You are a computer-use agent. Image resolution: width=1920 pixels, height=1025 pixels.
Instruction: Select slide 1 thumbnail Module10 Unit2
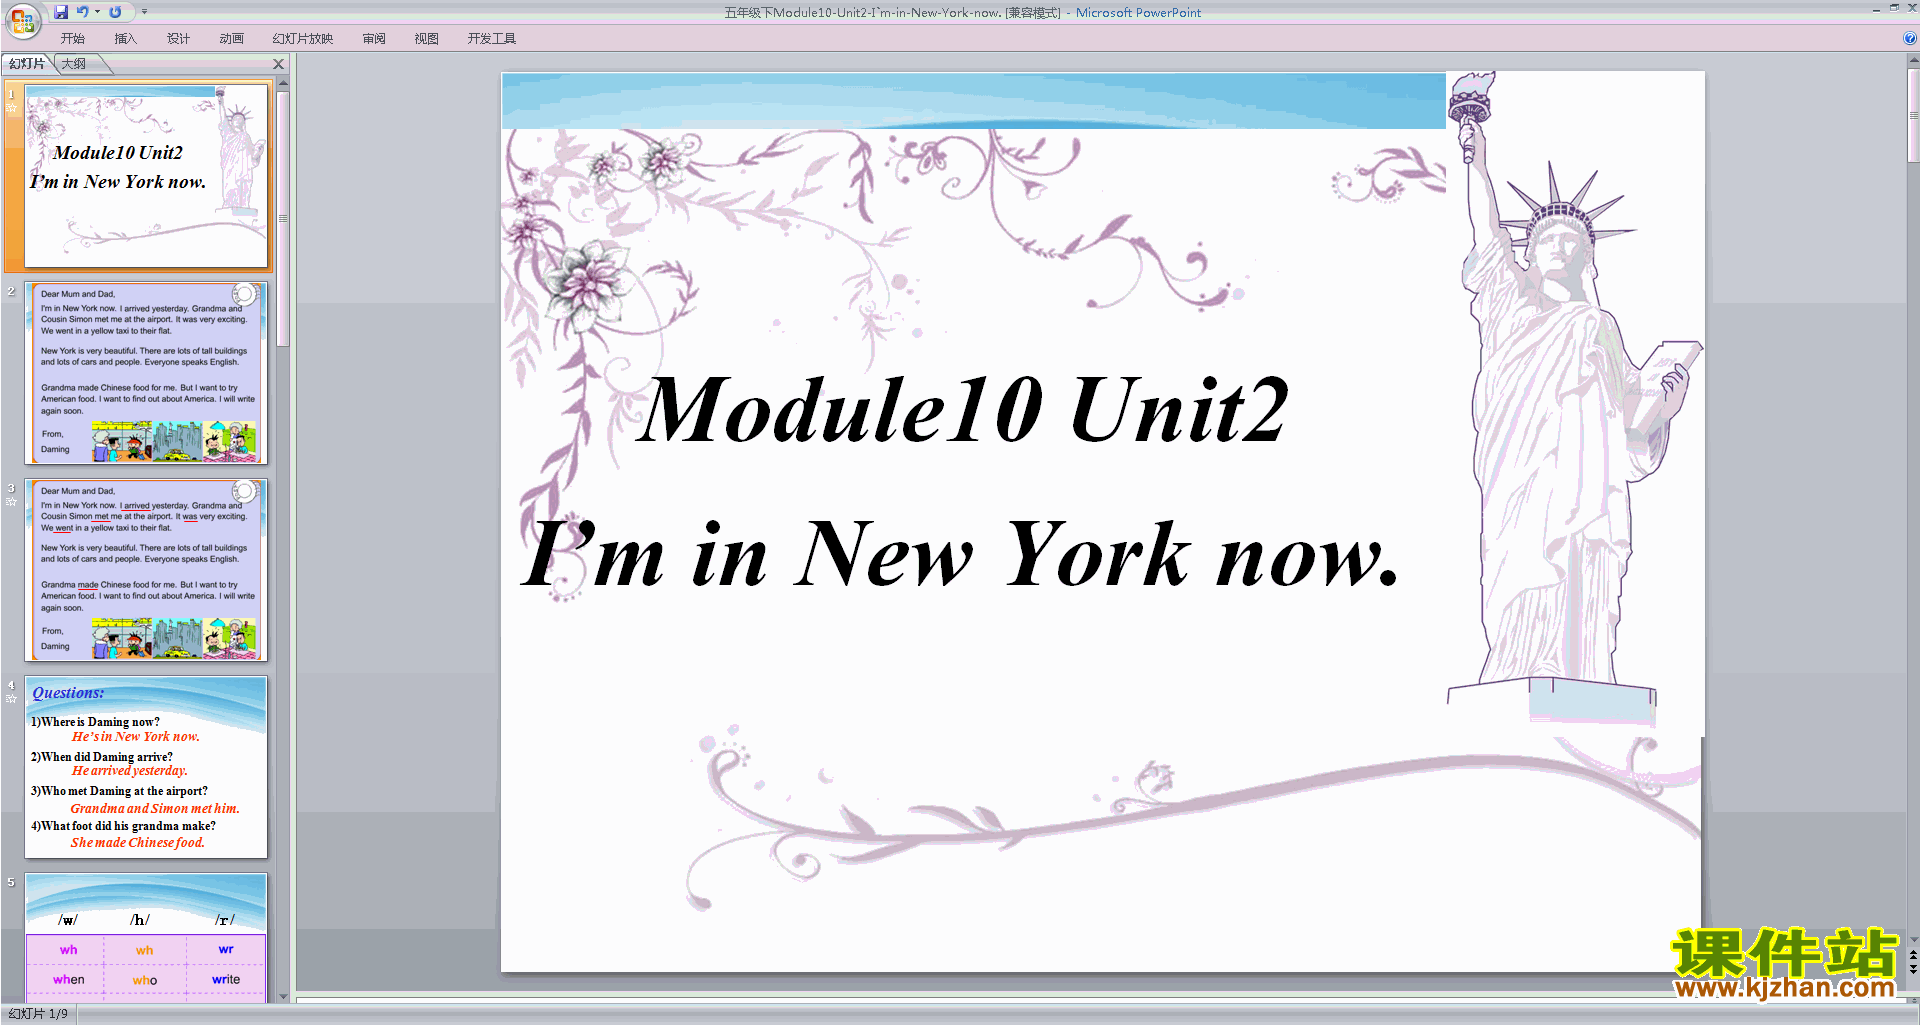(x=146, y=176)
